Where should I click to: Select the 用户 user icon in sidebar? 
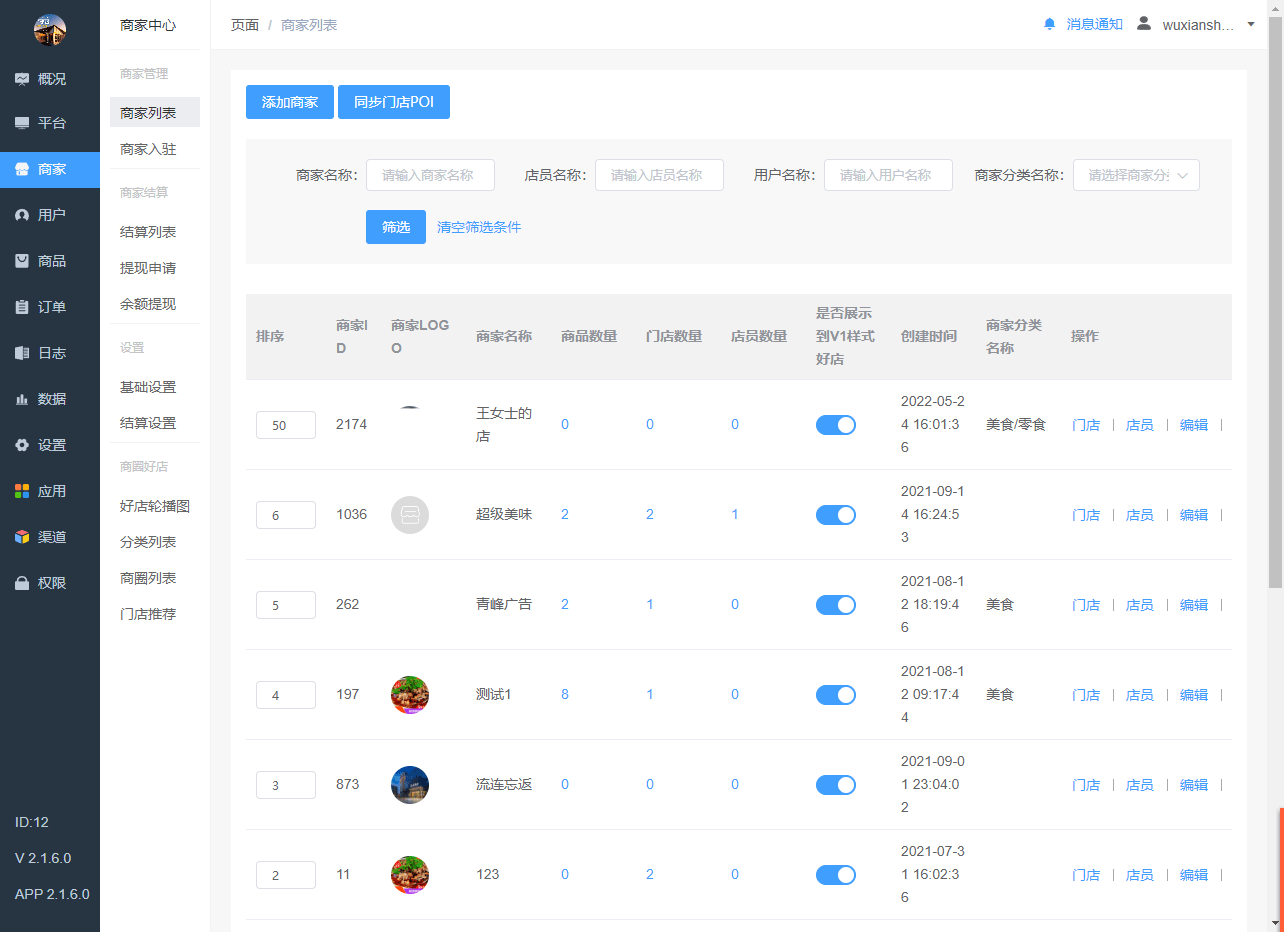point(22,215)
